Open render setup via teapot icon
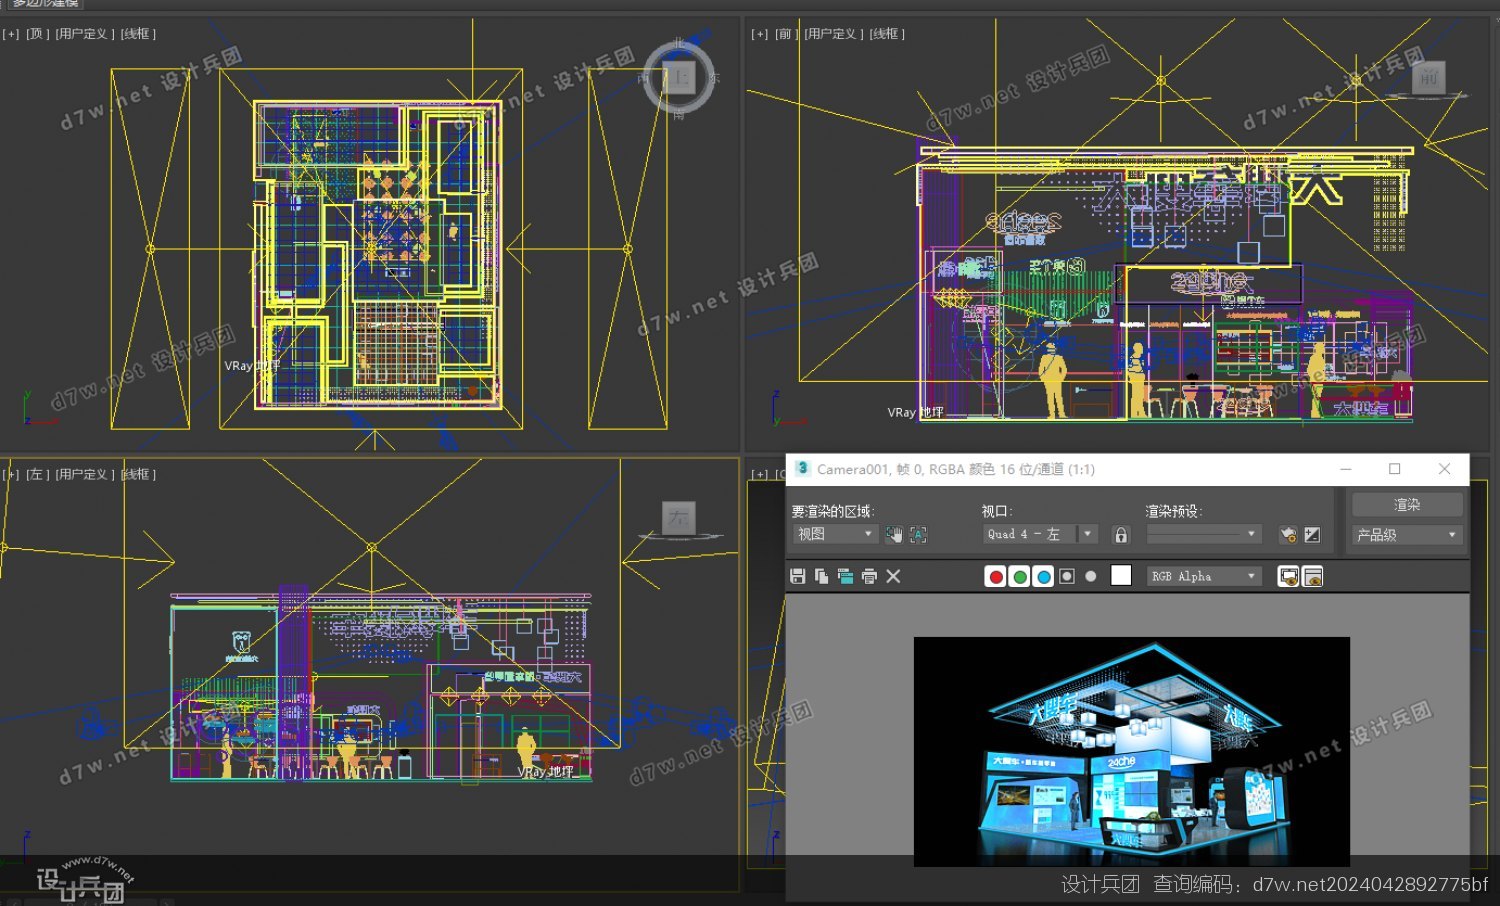The width and height of the screenshot is (1500, 906). click(x=1288, y=535)
